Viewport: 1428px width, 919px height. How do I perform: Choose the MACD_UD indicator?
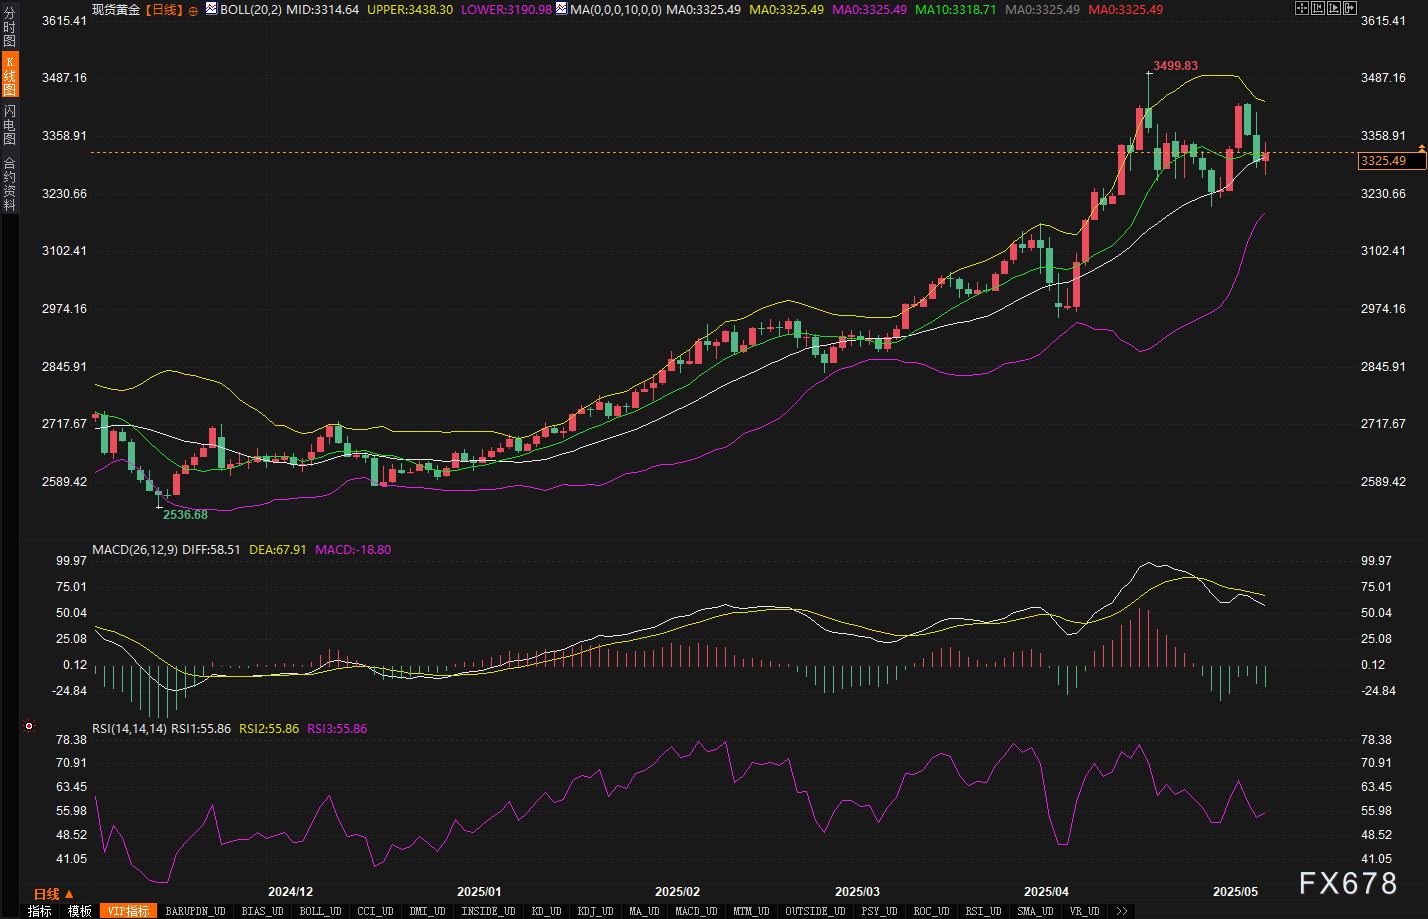(x=696, y=911)
